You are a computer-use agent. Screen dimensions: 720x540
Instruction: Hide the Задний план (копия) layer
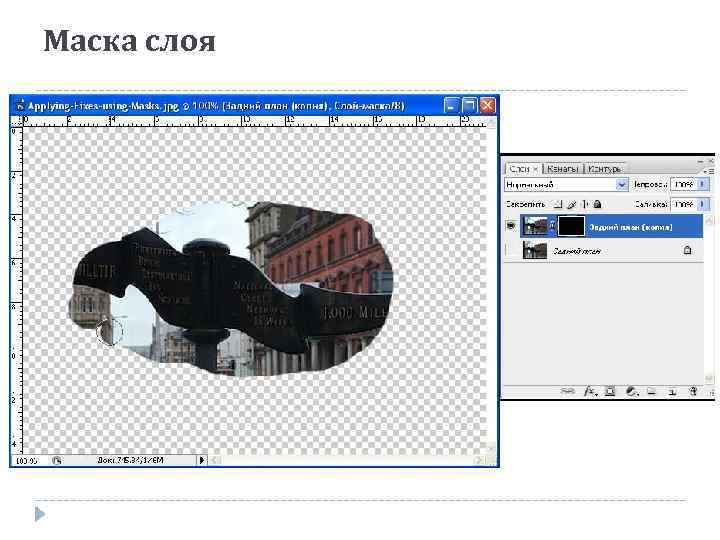click(511, 226)
